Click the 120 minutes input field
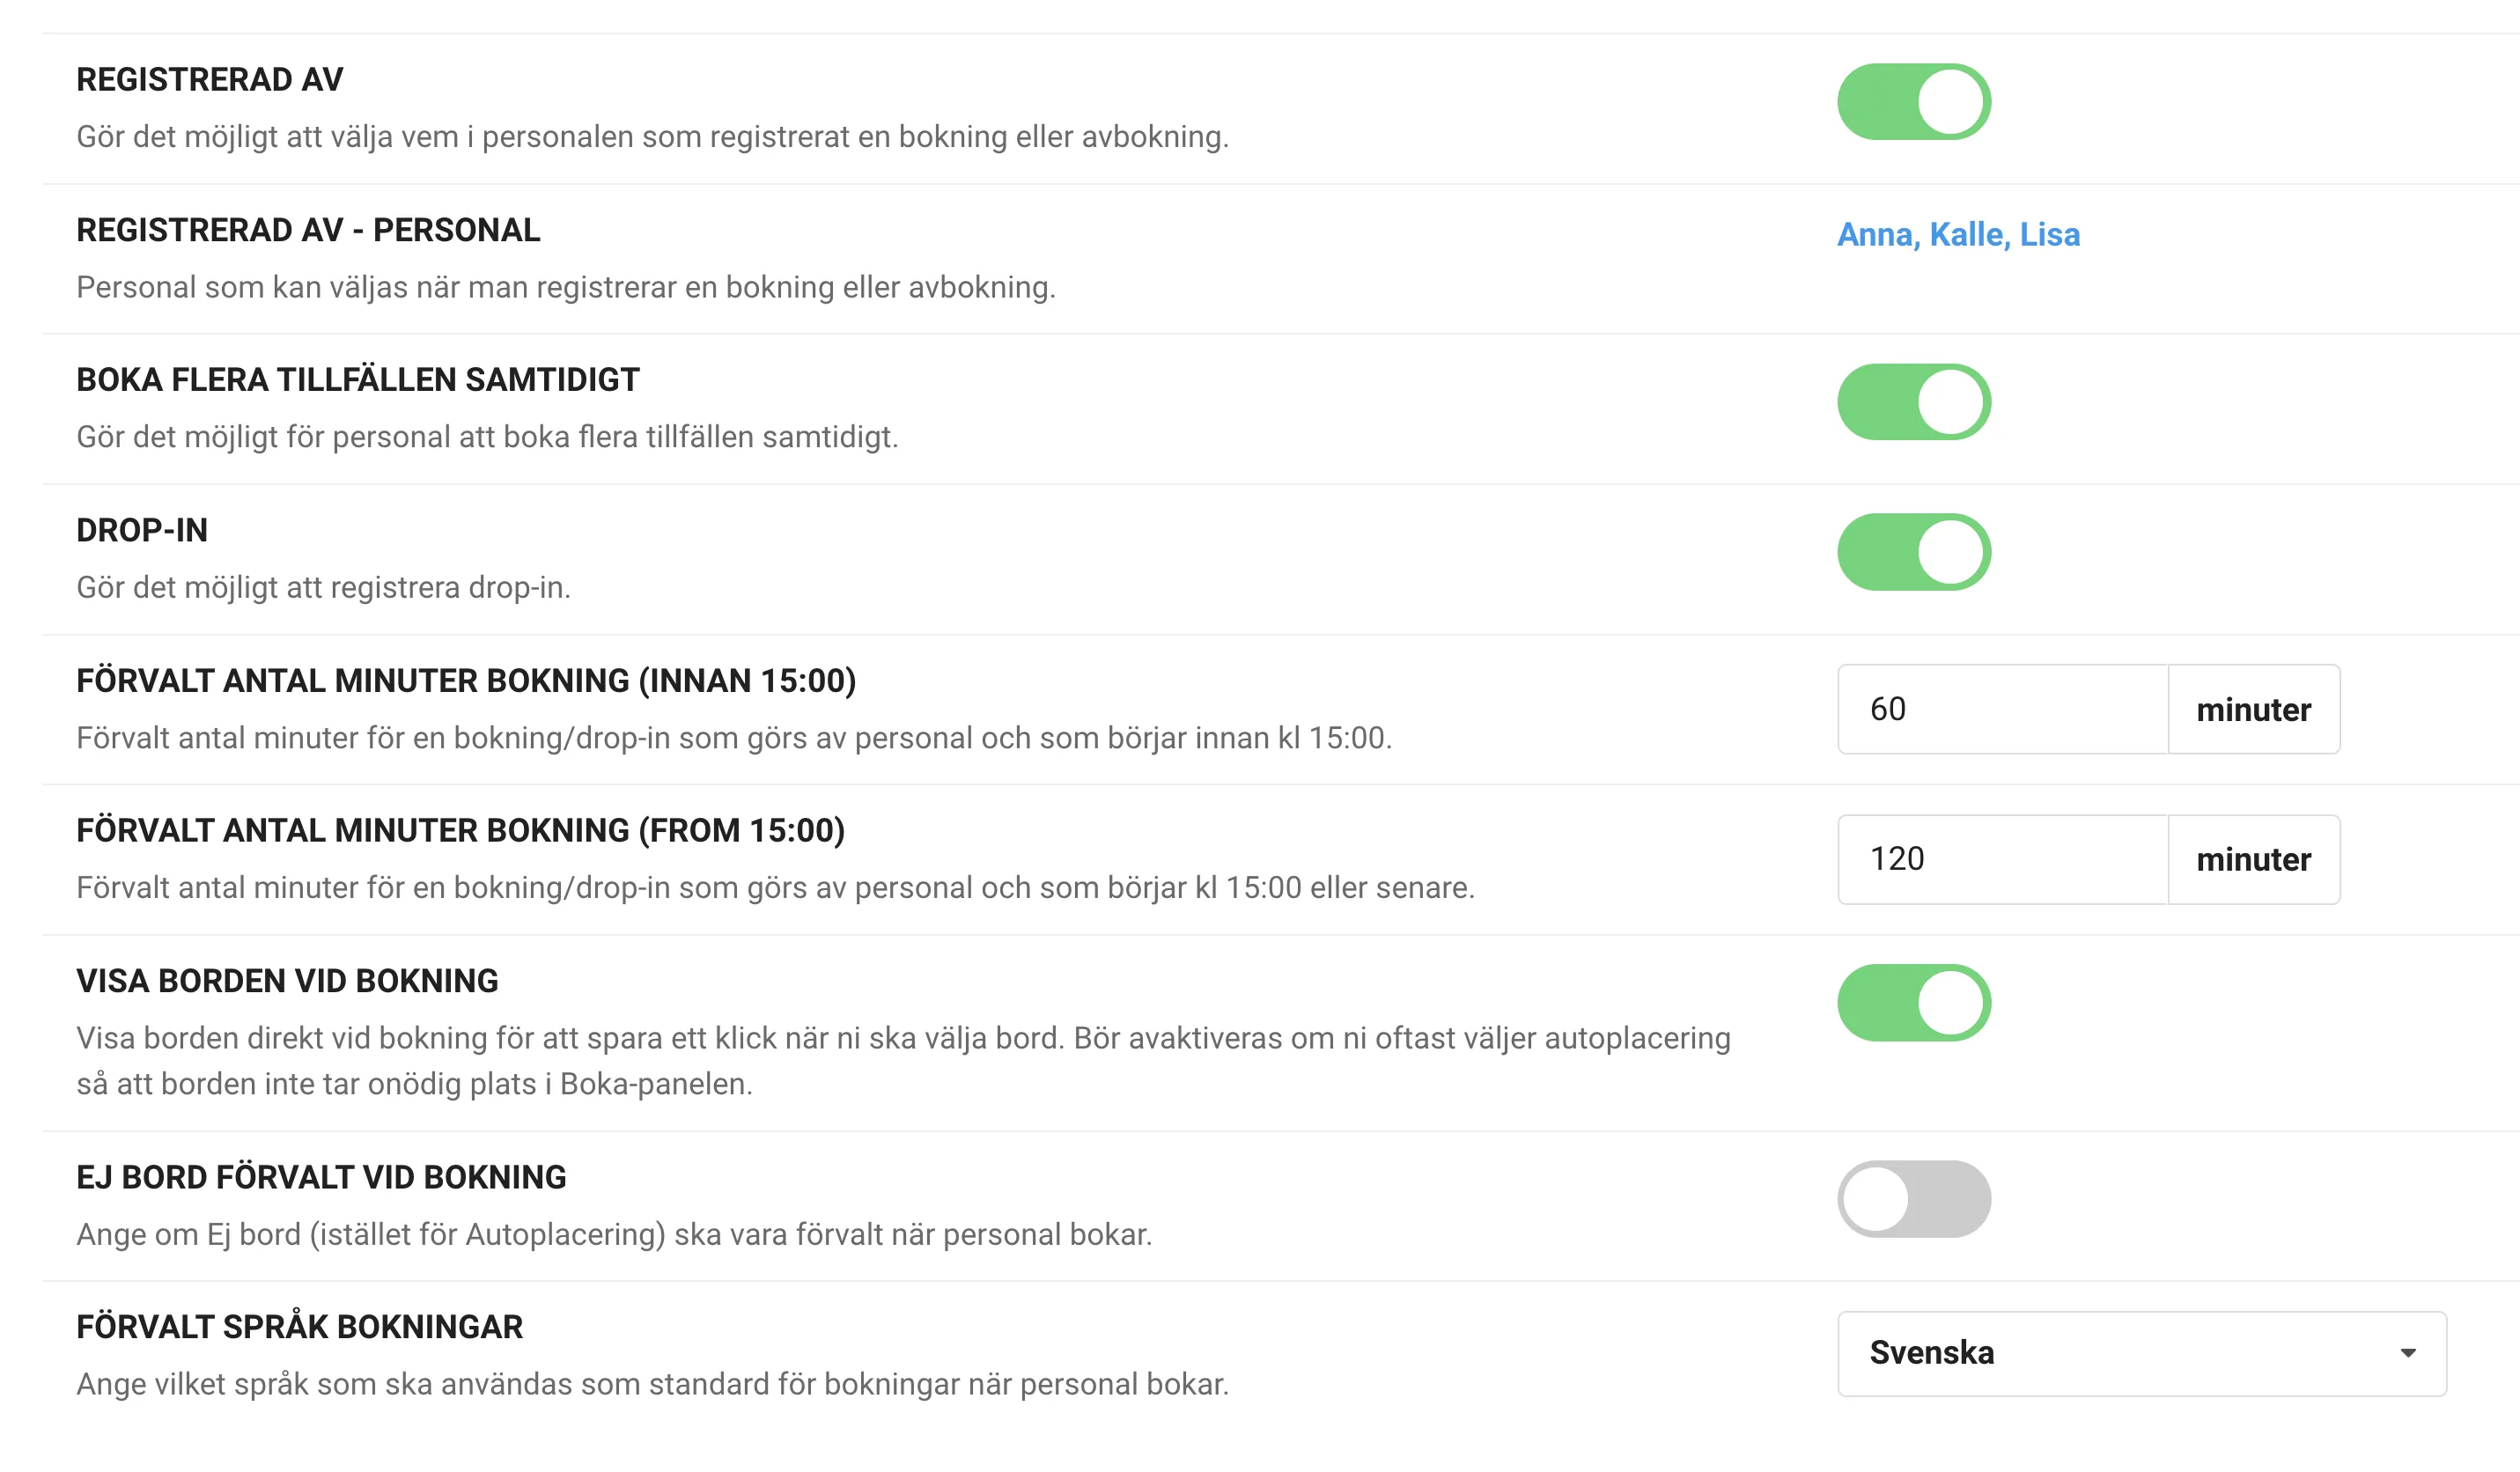The width and height of the screenshot is (2520, 1472). (x=2001, y=859)
